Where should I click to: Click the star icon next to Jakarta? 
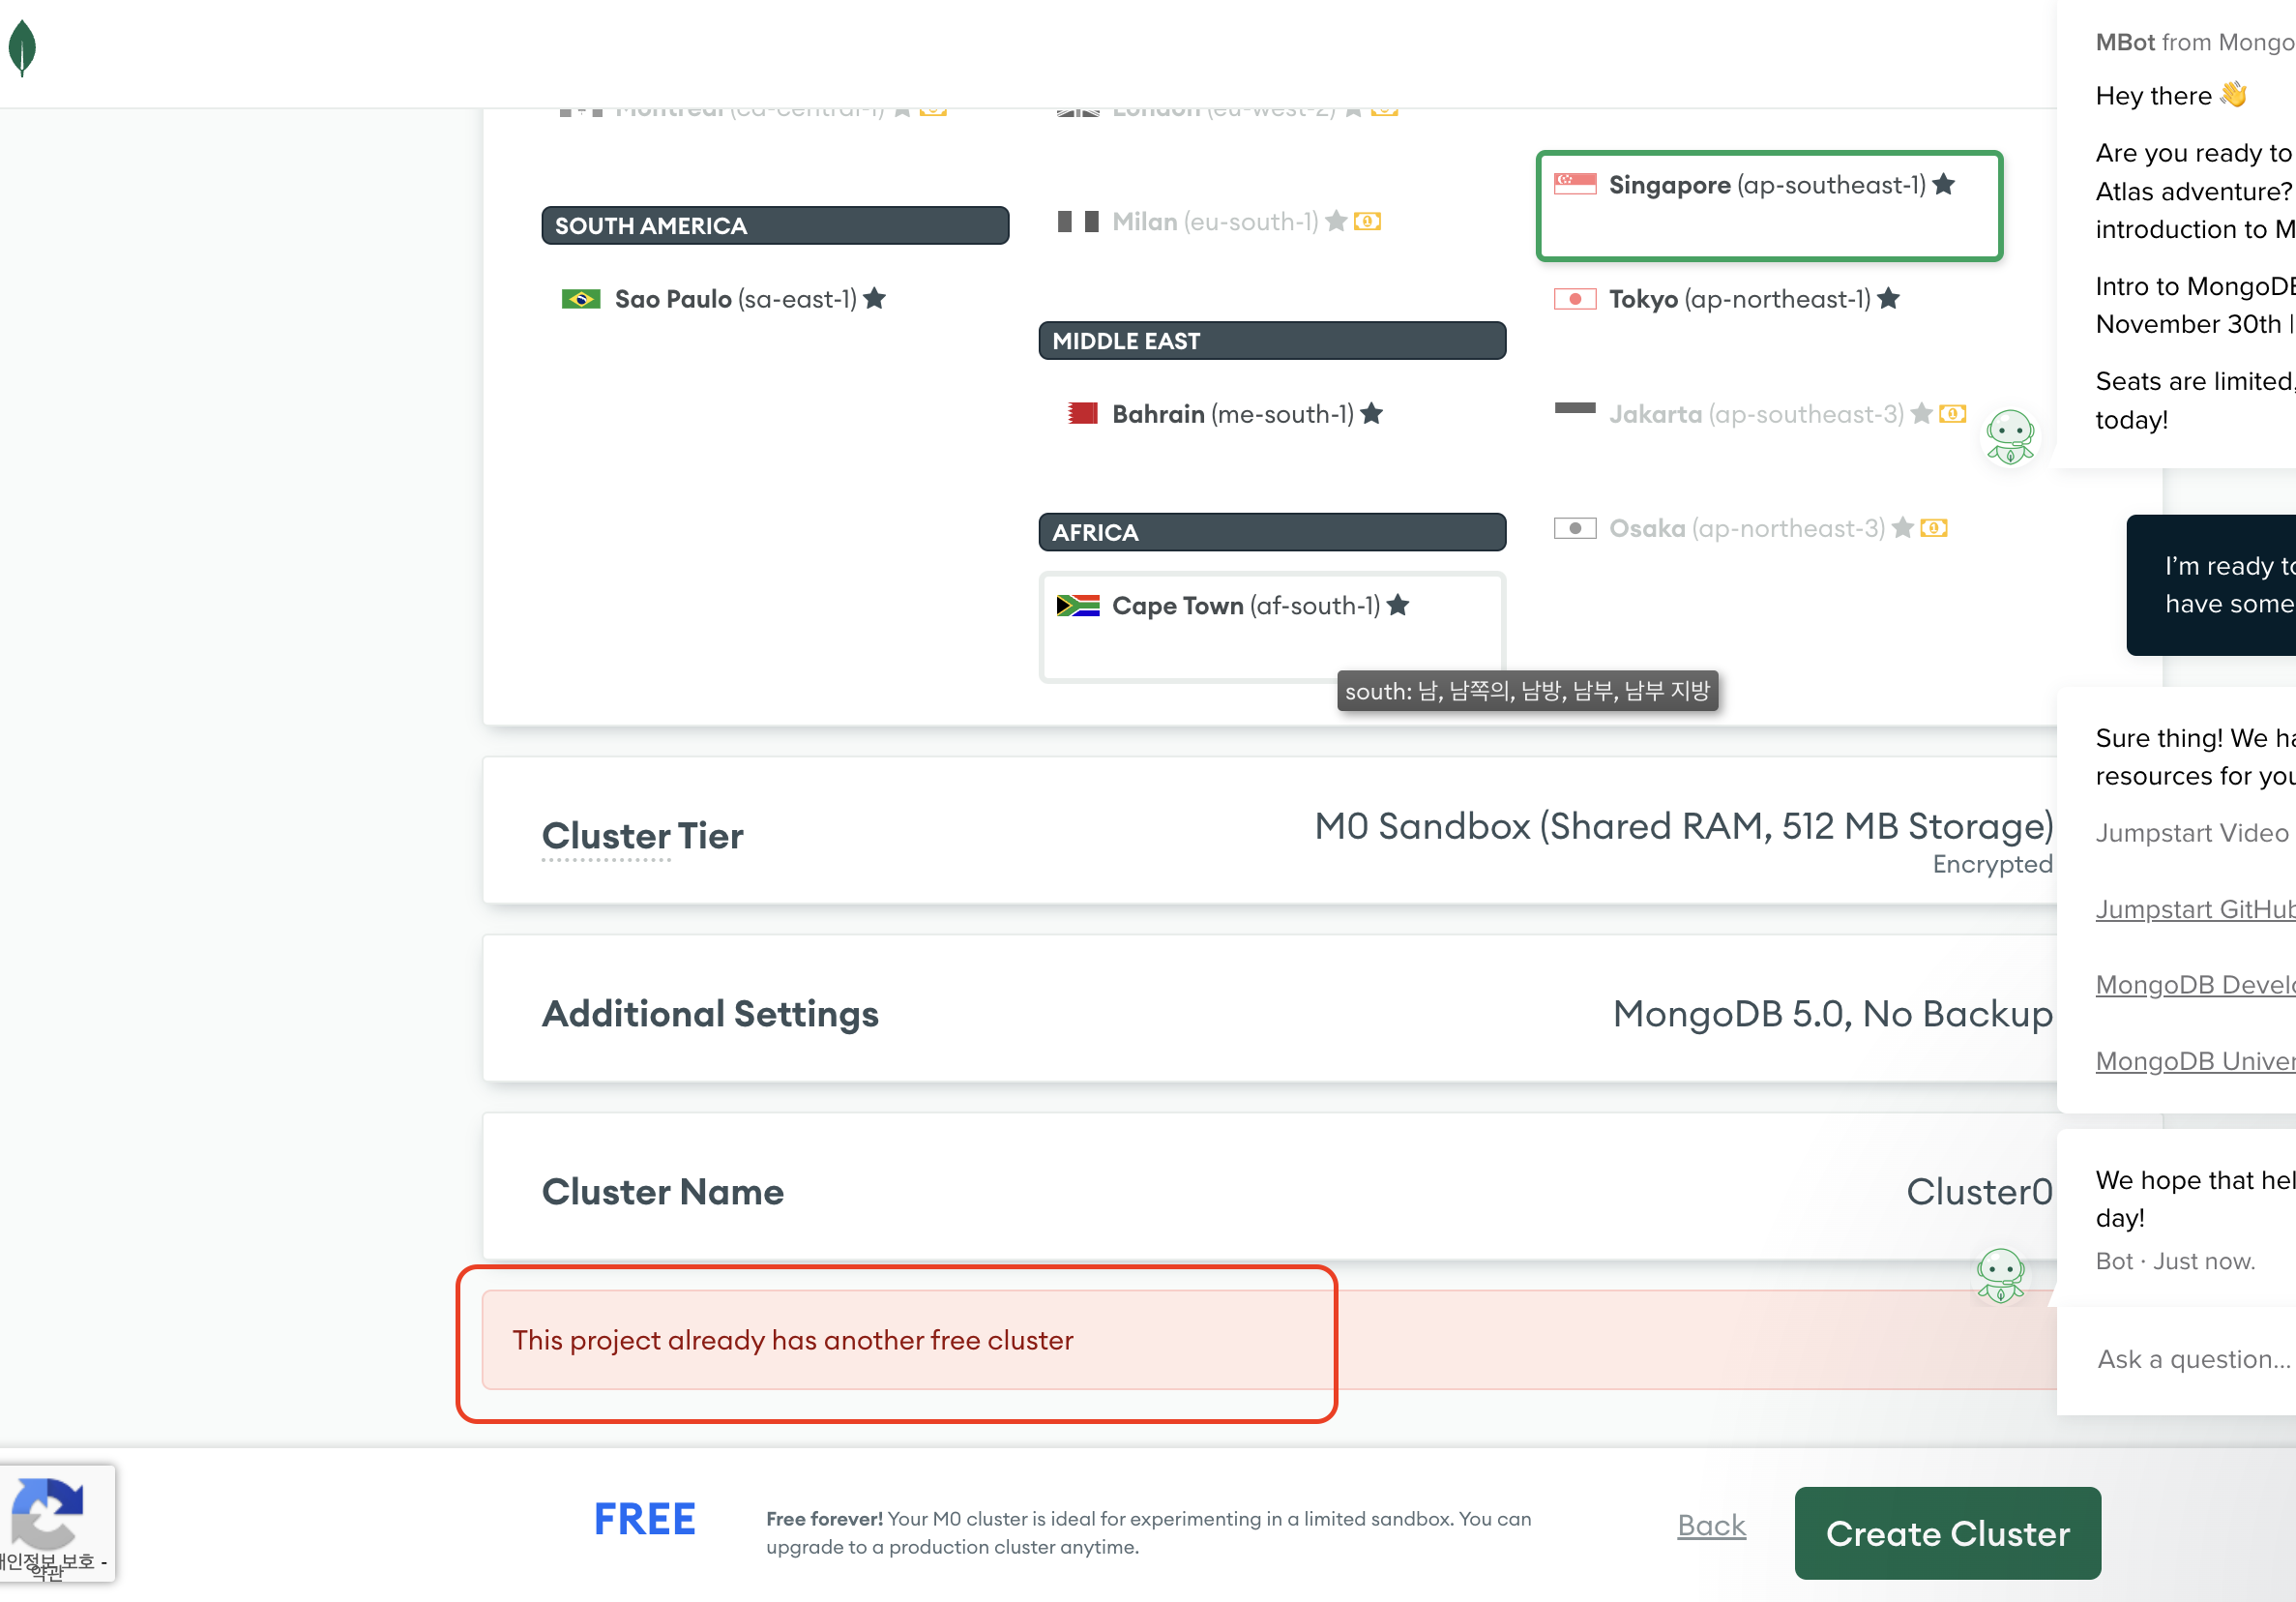(1922, 413)
